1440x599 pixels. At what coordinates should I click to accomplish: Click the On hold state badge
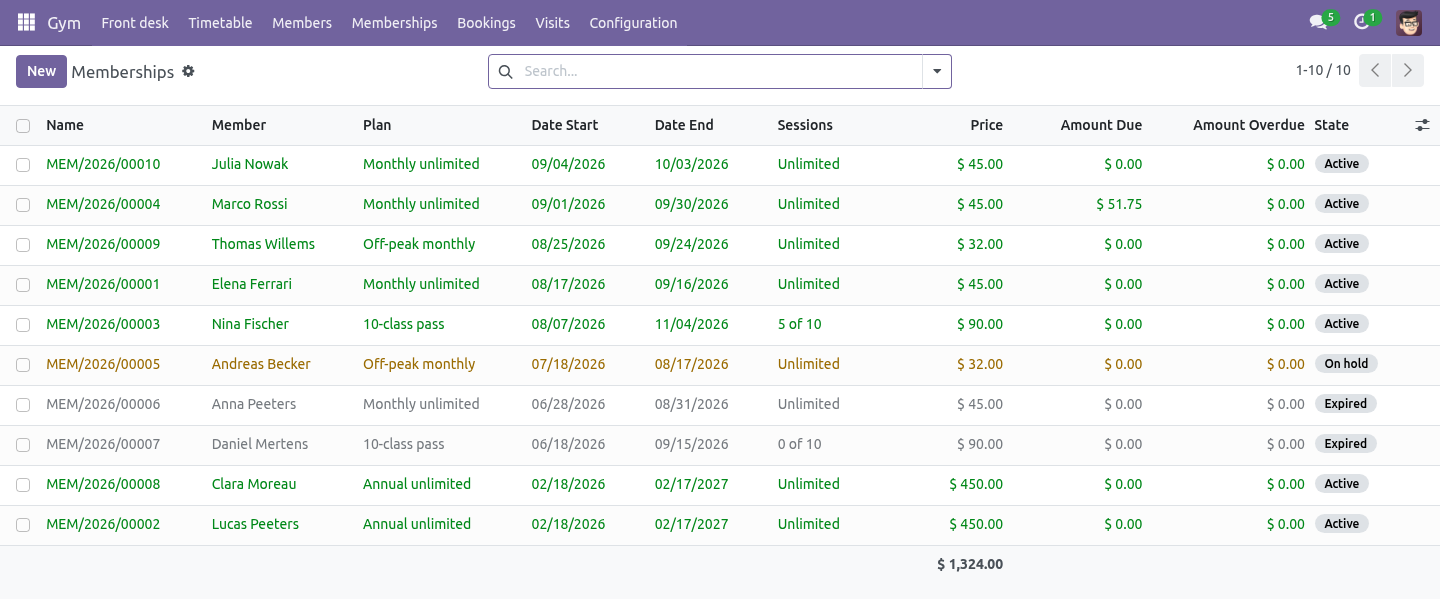1346,364
